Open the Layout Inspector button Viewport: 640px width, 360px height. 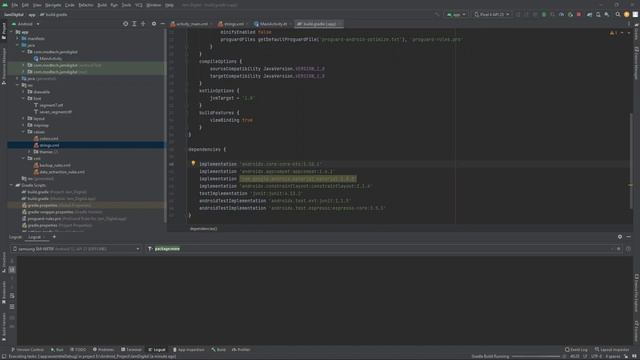click(612, 350)
